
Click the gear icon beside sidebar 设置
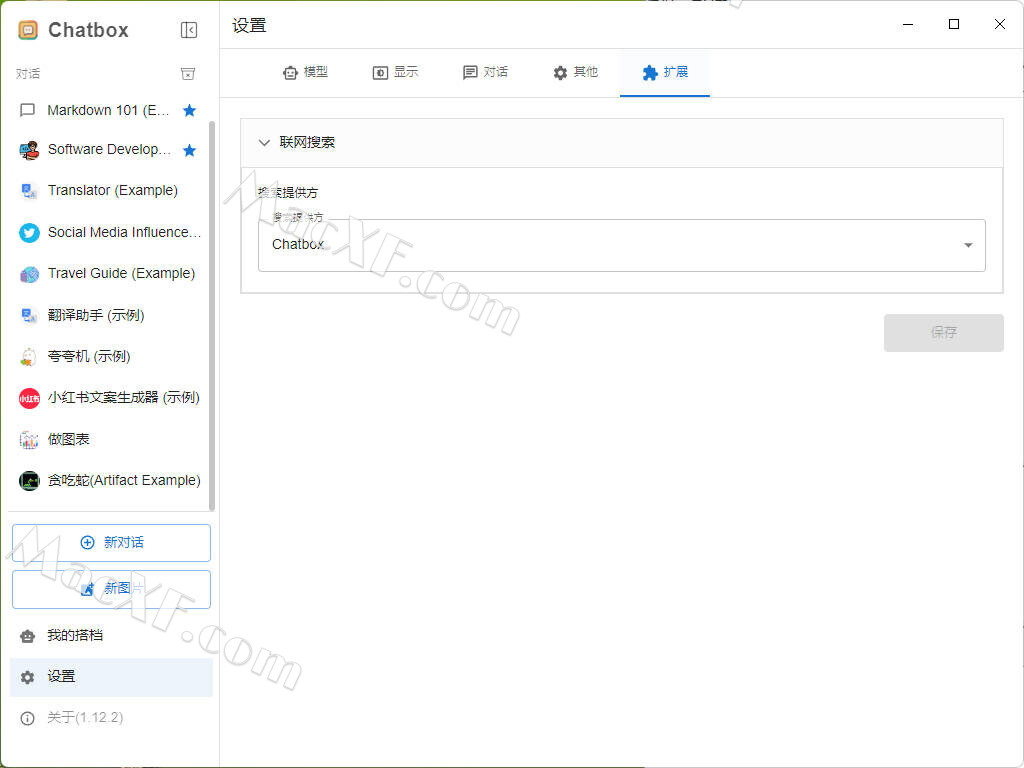[x=27, y=677]
